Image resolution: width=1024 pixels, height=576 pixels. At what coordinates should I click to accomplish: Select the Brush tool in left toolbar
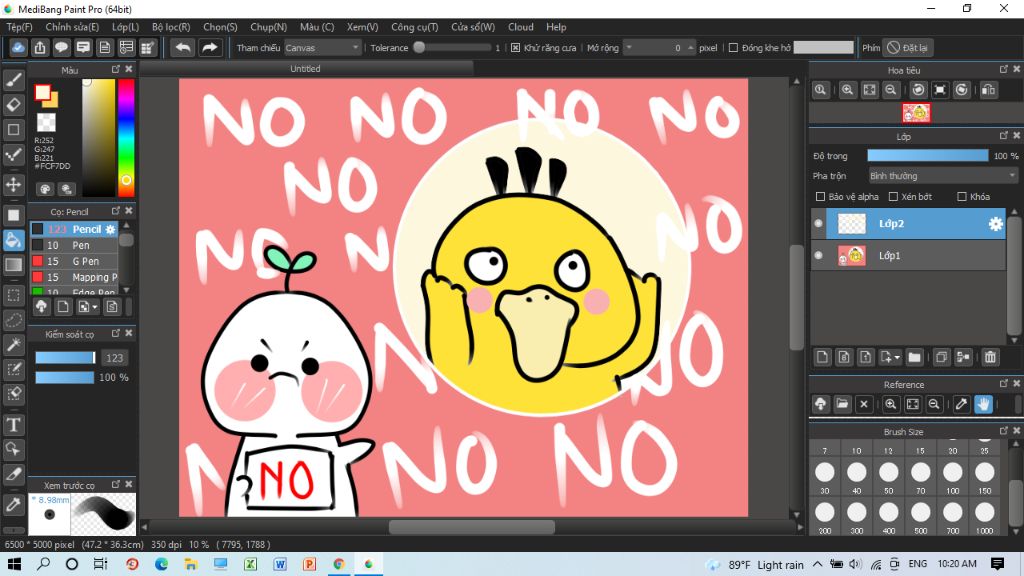point(14,80)
